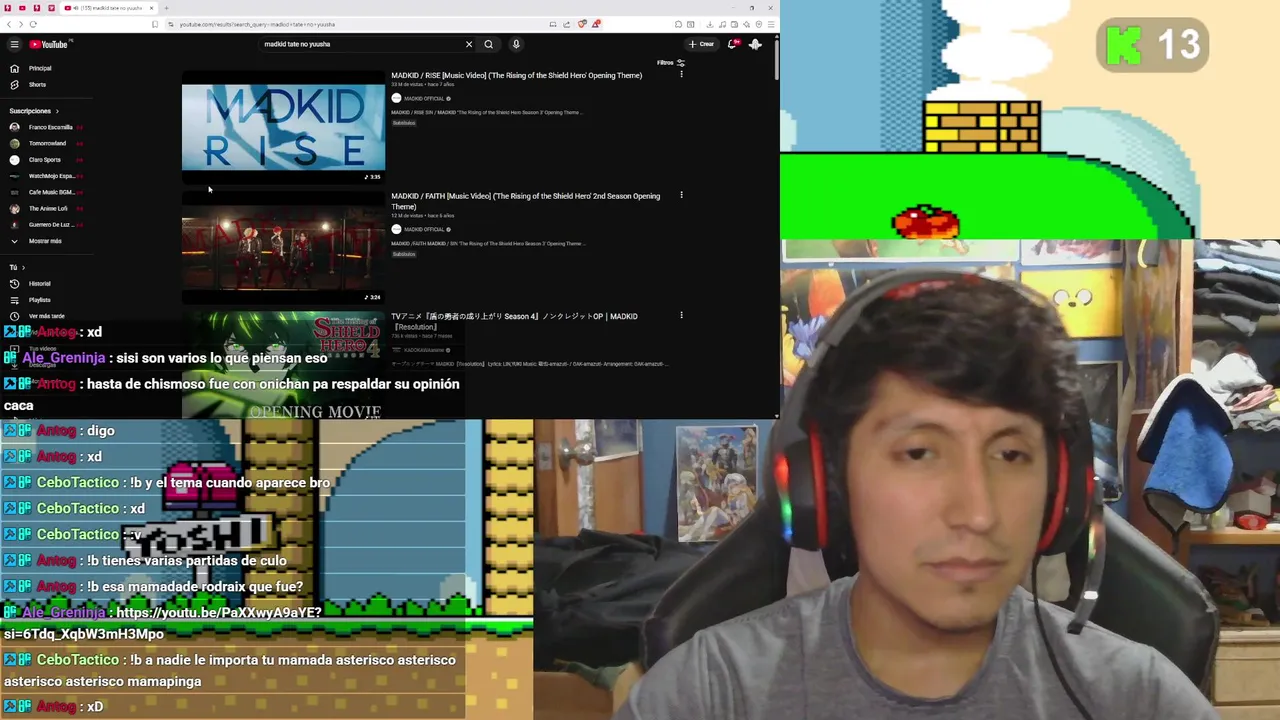Click Antog's 'tienes varias partidas' chat message
Viewport: 1280px width, 720px height.
point(187,560)
